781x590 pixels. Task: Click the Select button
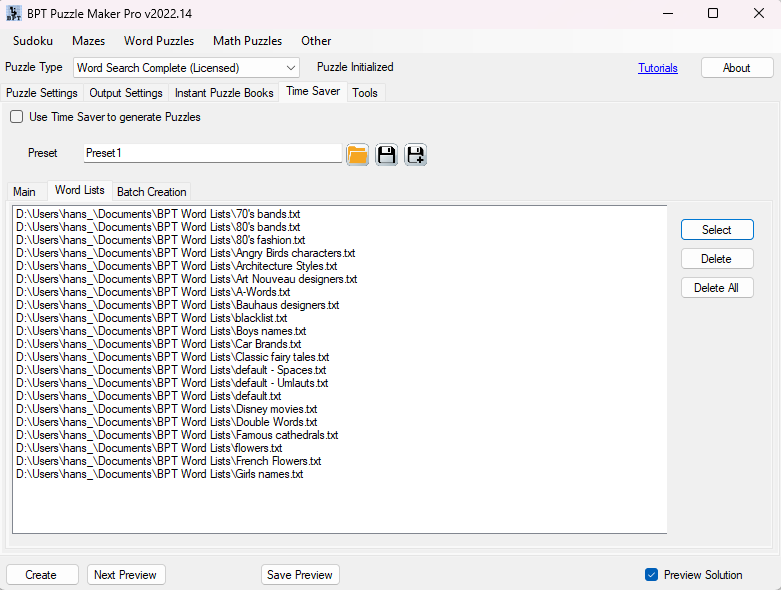tap(717, 230)
